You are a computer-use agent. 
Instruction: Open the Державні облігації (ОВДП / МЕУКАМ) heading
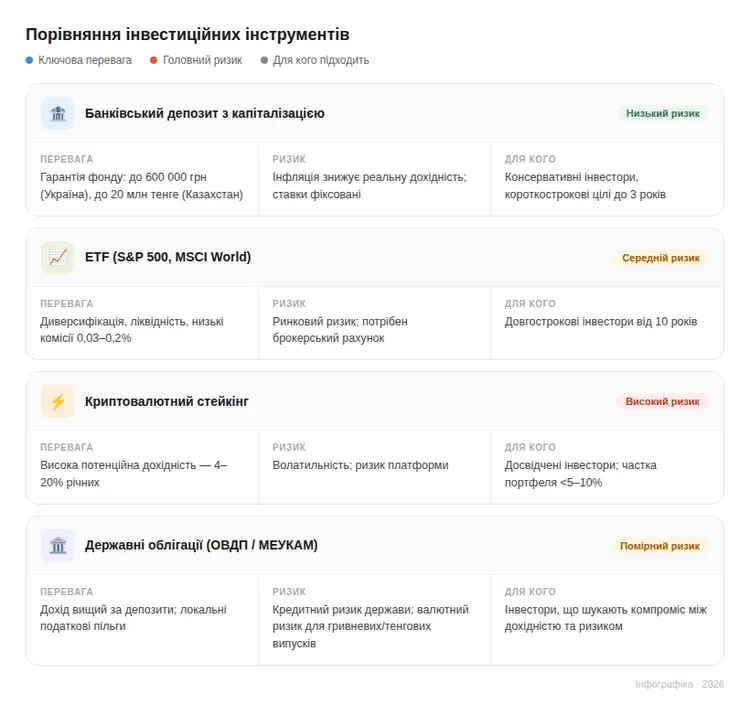[201, 545]
